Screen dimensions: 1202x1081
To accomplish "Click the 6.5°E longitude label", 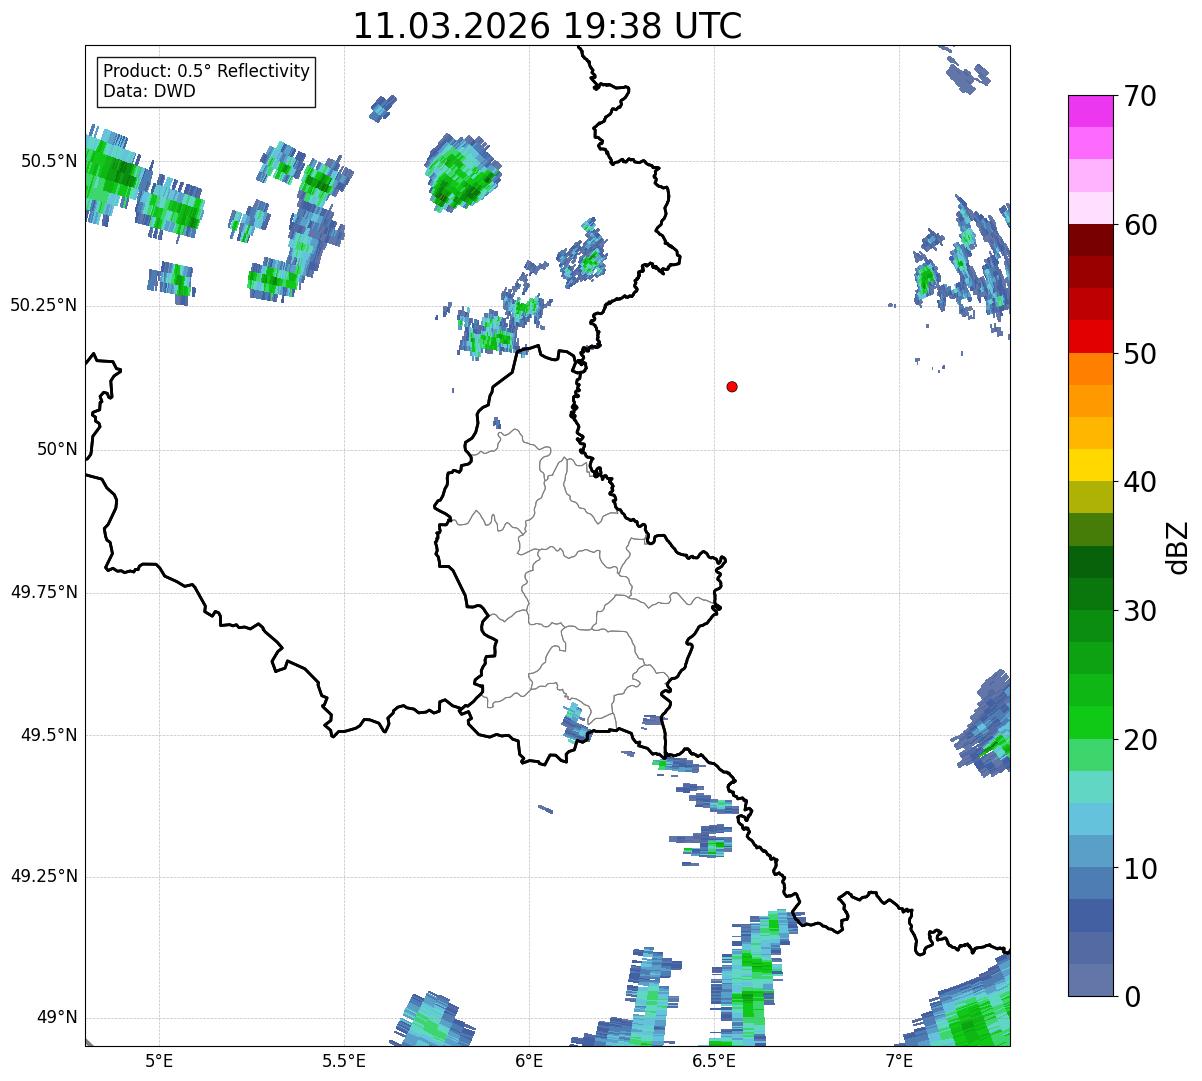I will click(714, 1061).
